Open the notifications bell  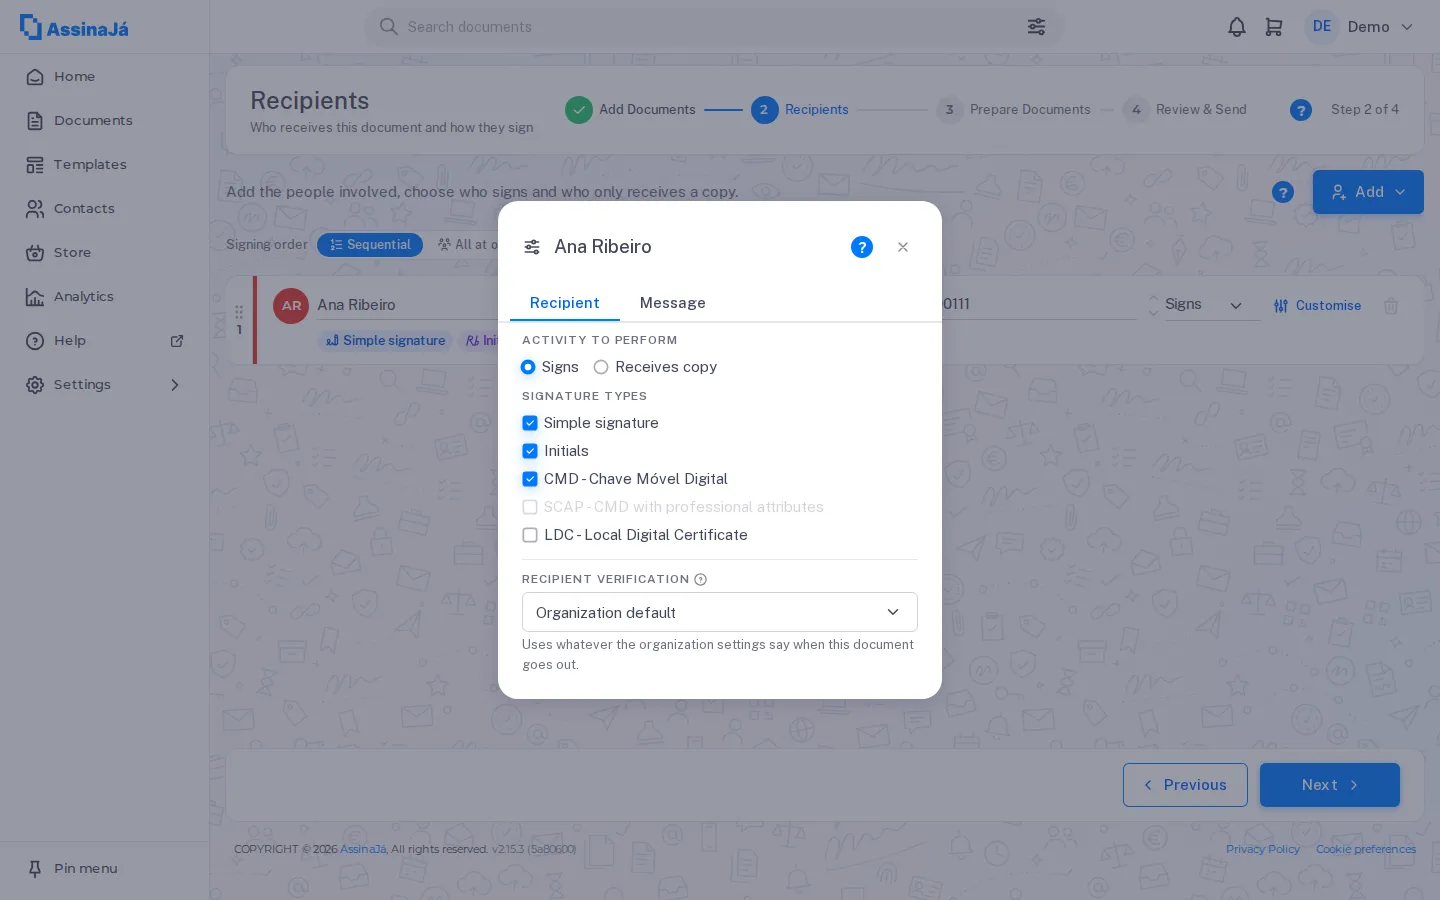coord(1237,27)
